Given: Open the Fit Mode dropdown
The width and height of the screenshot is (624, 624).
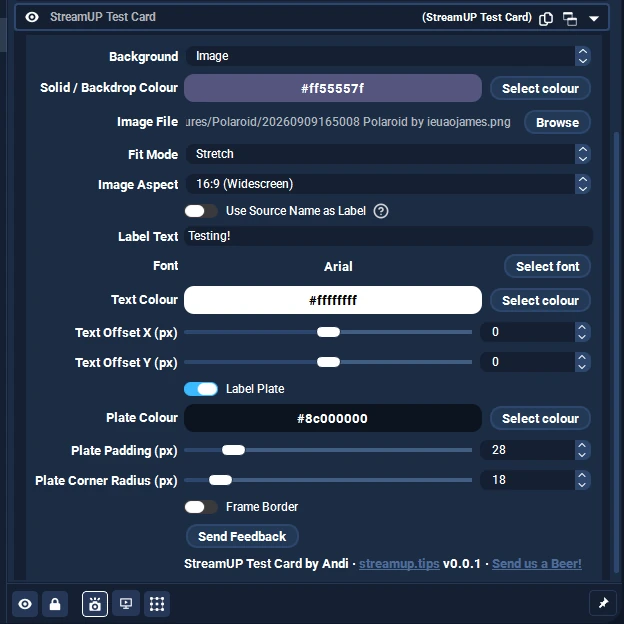Looking at the screenshot, I should (388, 154).
